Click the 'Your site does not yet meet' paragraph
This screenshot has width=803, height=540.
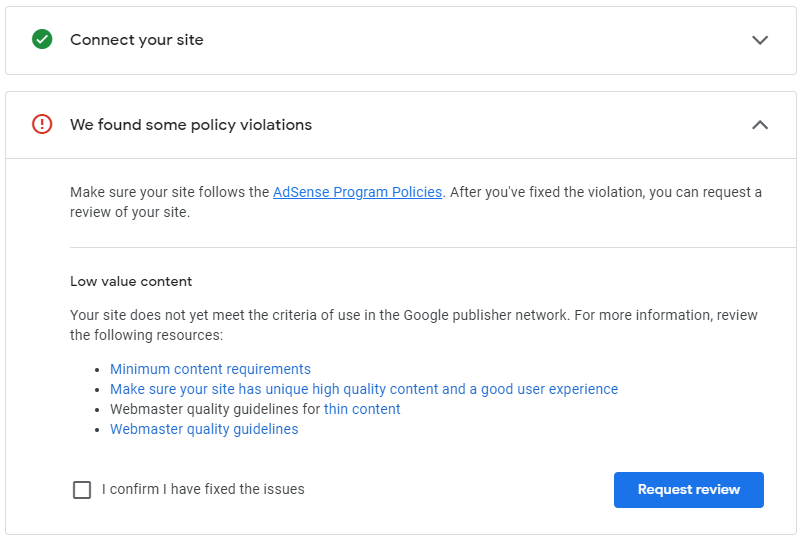coord(414,325)
